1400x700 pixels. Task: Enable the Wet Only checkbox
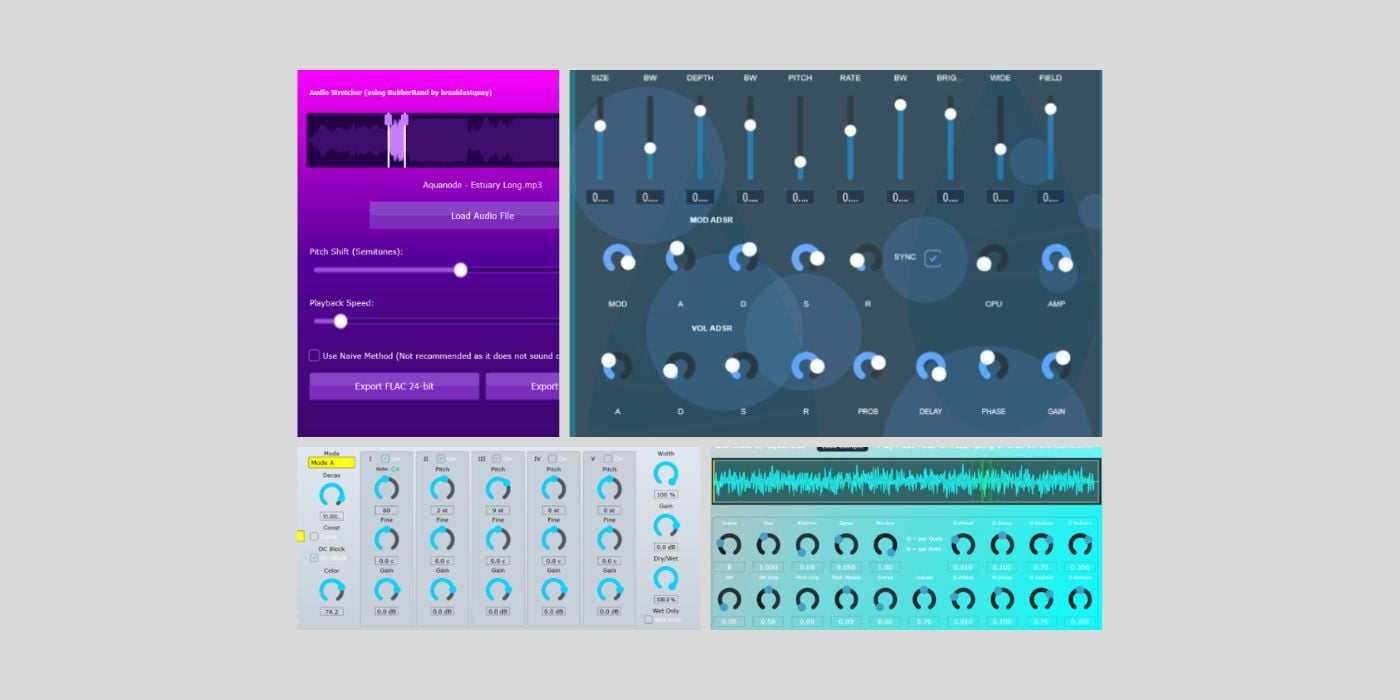[x=648, y=619]
